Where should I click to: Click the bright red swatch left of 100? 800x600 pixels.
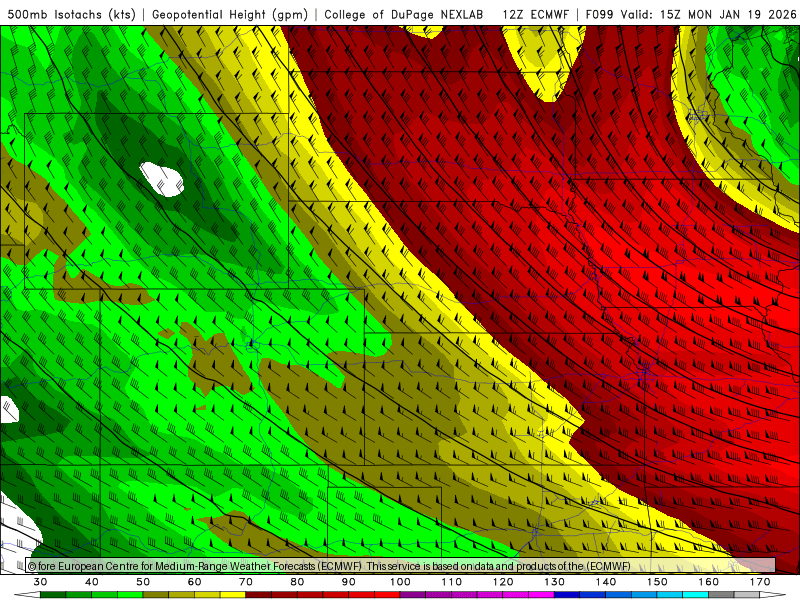[x=387, y=595]
